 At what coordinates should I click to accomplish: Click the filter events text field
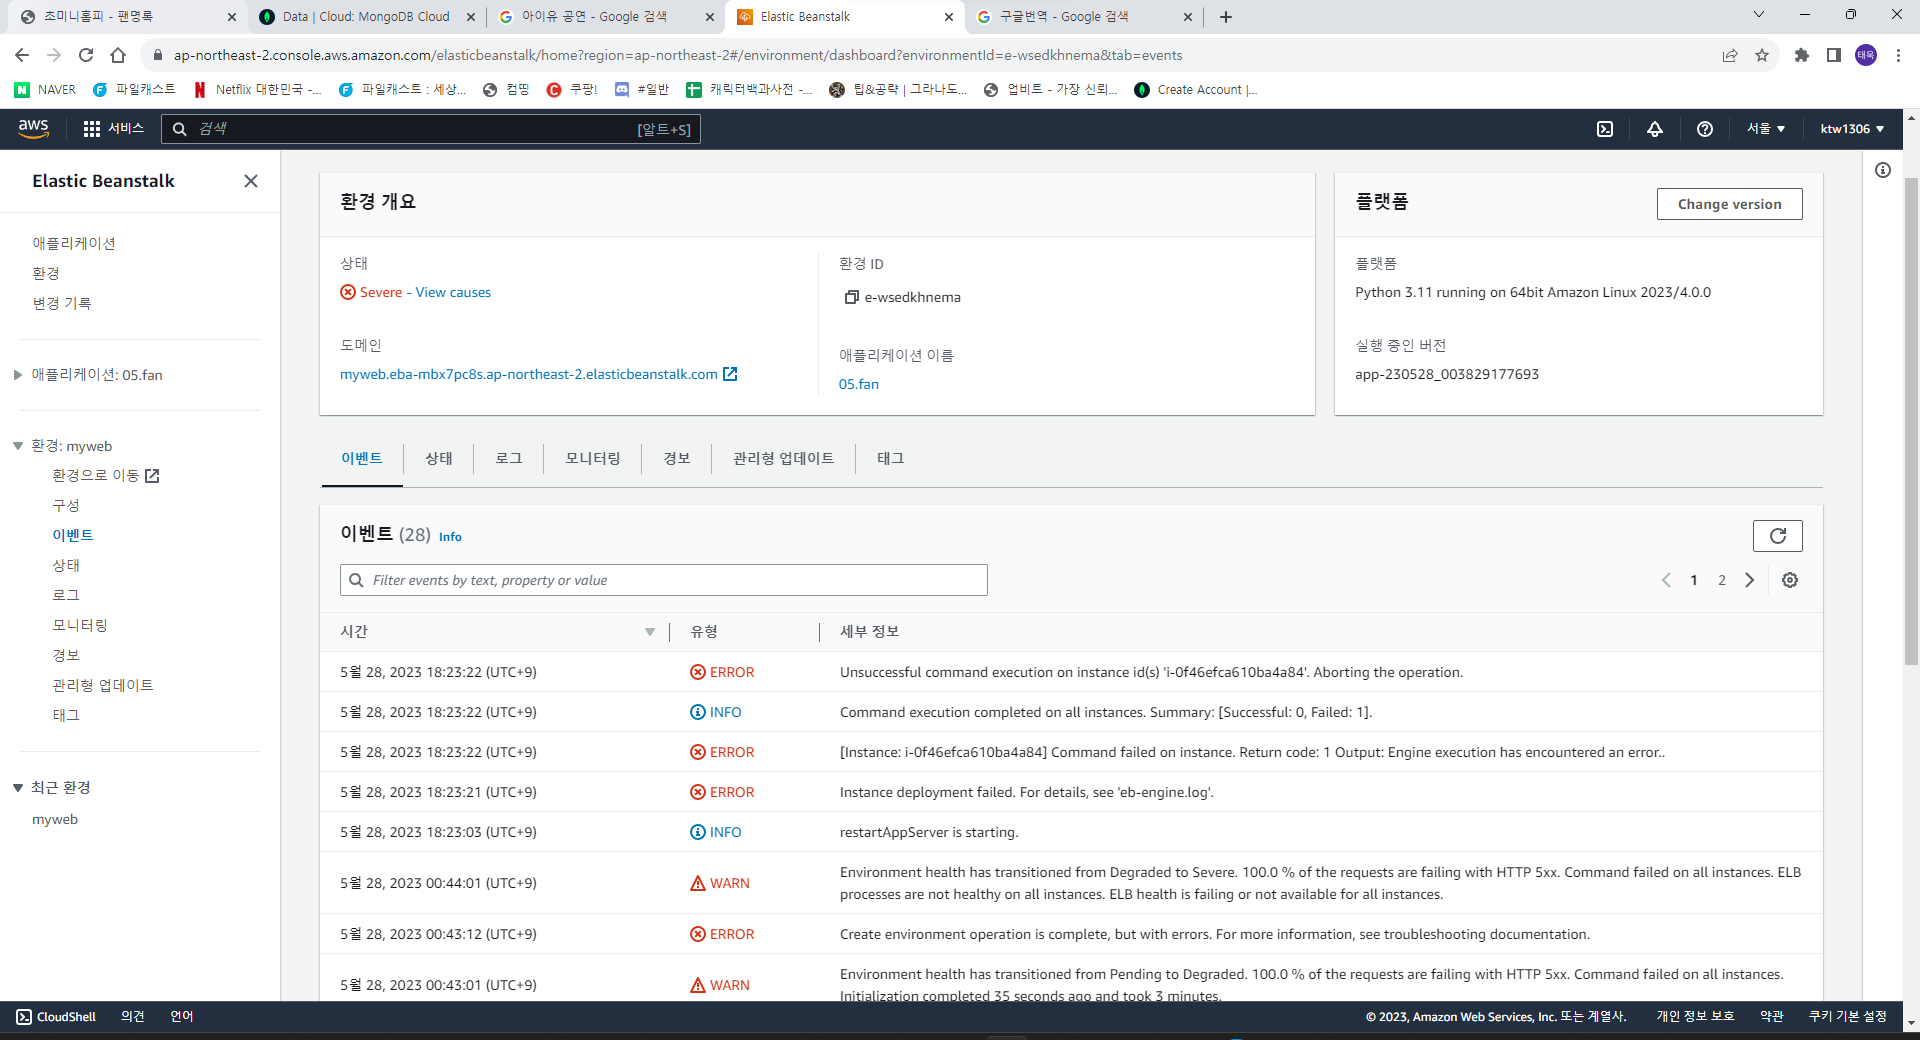(664, 580)
